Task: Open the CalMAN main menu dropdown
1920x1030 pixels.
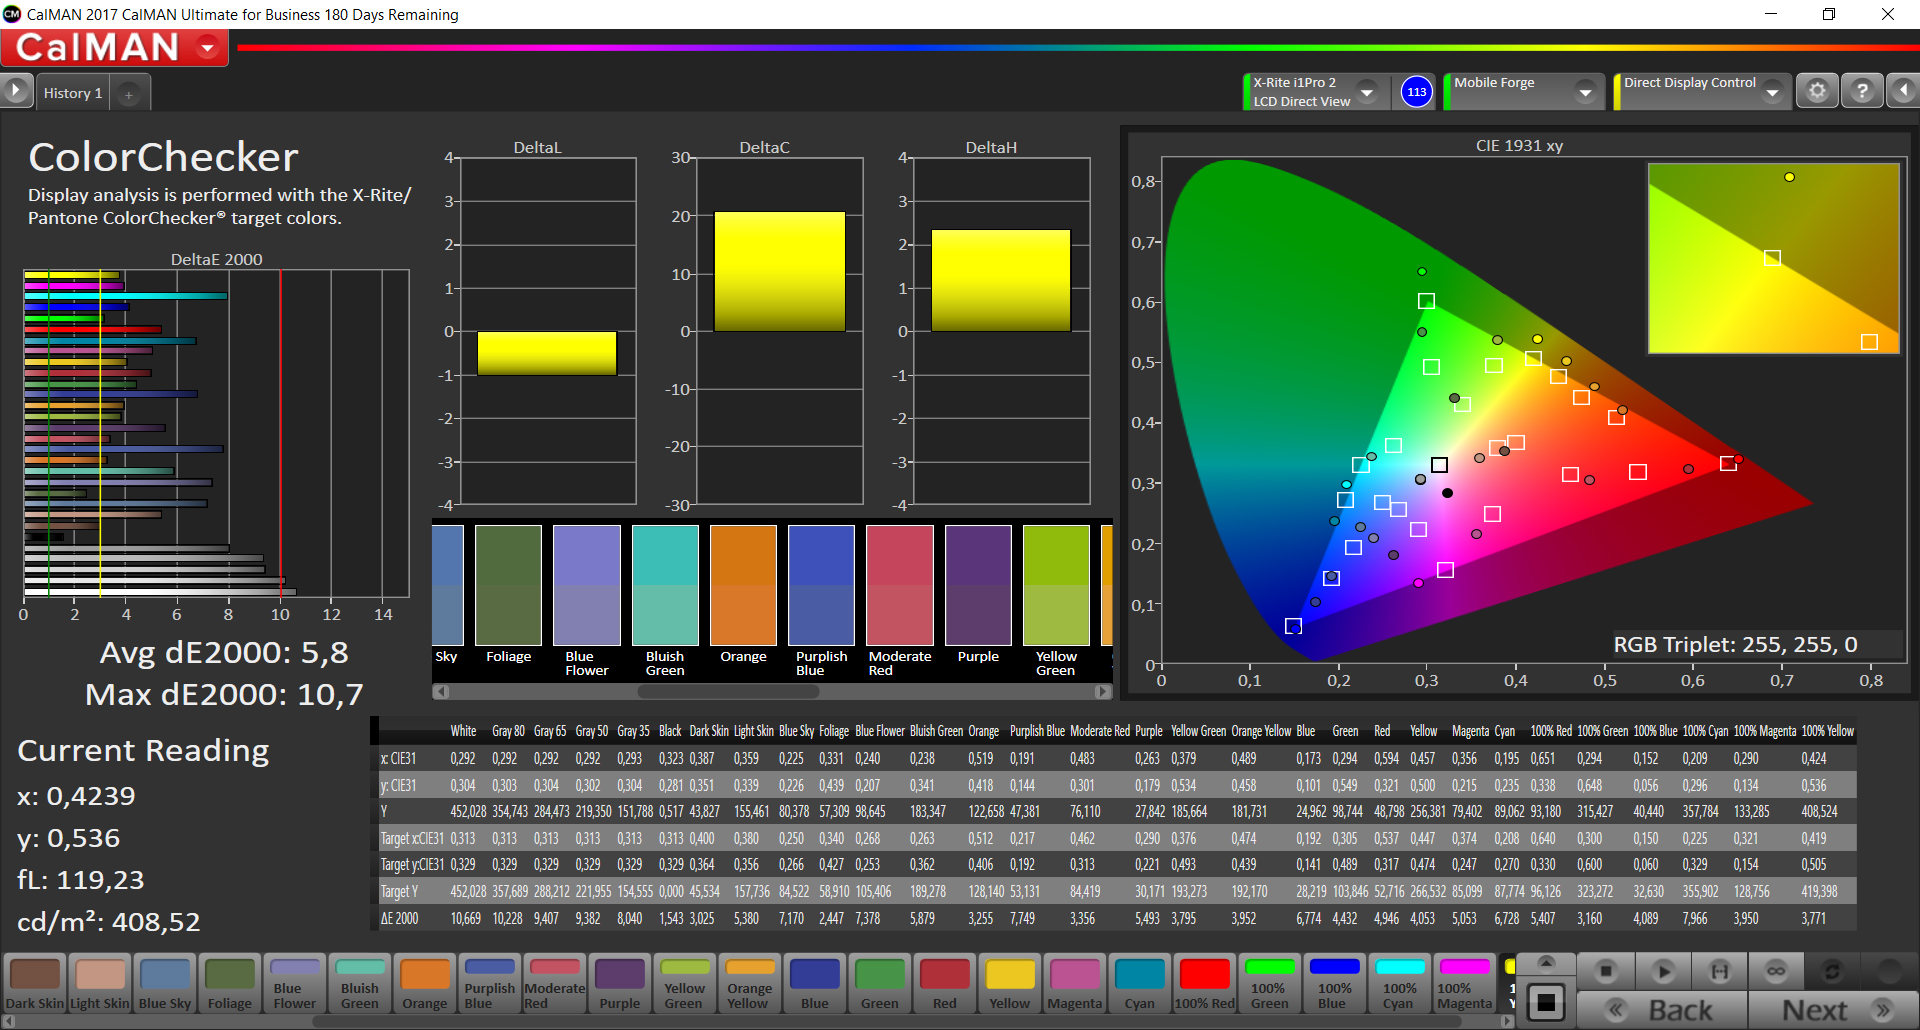Action: (208, 48)
